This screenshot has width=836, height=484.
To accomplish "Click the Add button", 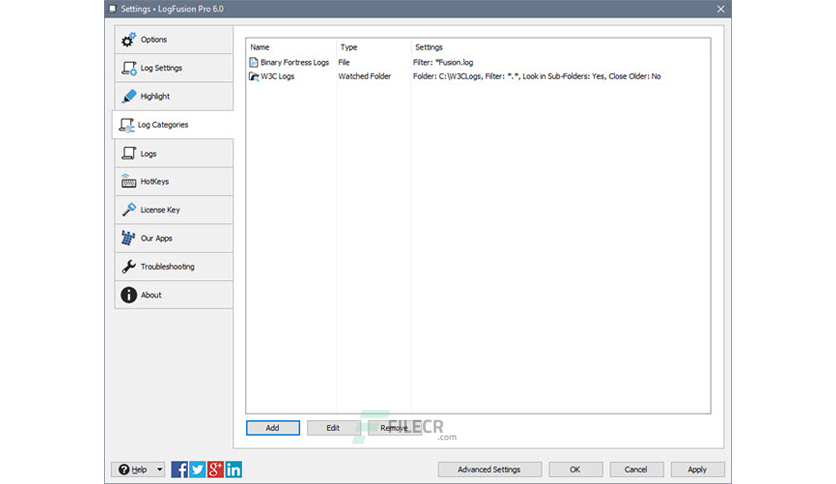I will 273,427.
